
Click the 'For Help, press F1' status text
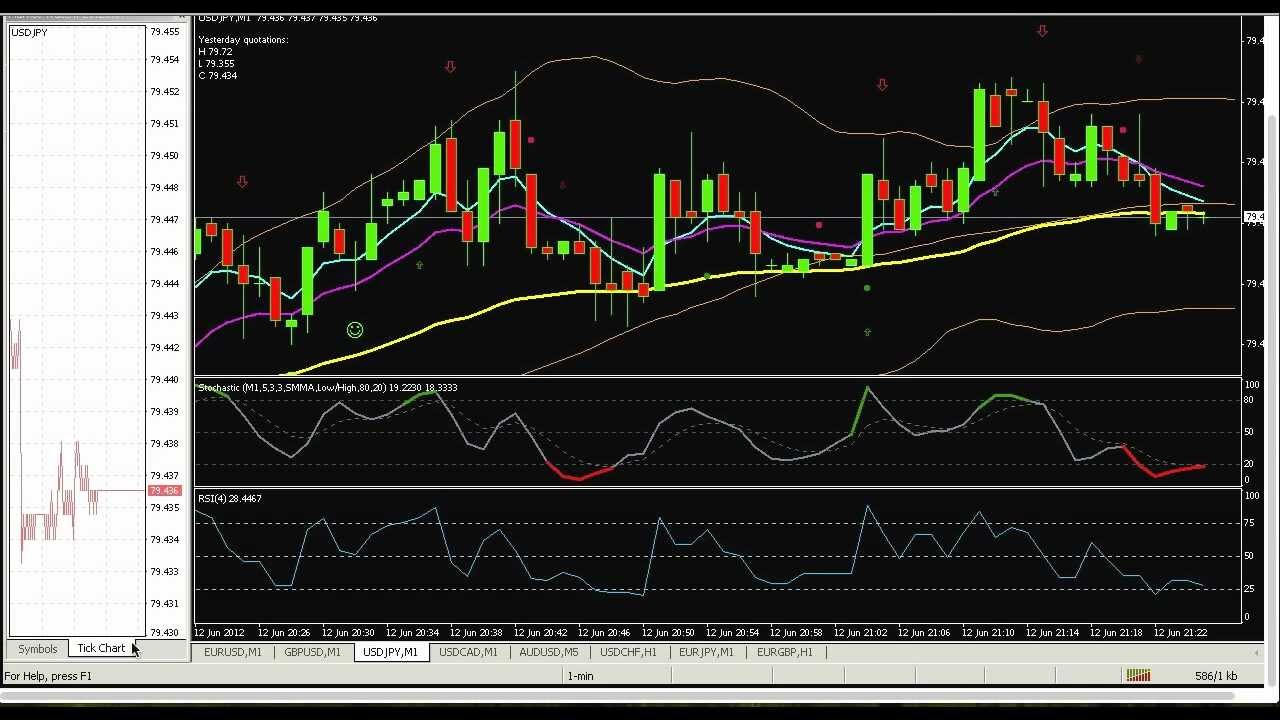48,676
